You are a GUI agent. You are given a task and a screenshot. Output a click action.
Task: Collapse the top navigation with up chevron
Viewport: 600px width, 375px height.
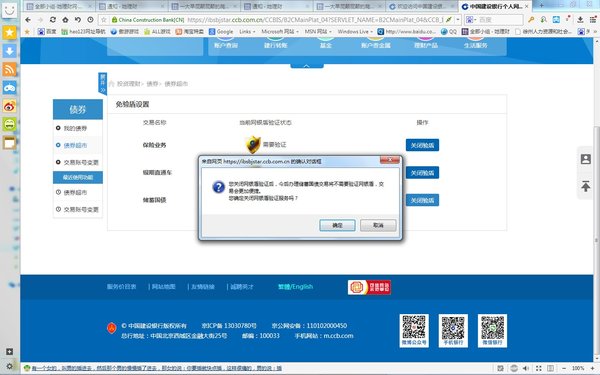(307, 66)
